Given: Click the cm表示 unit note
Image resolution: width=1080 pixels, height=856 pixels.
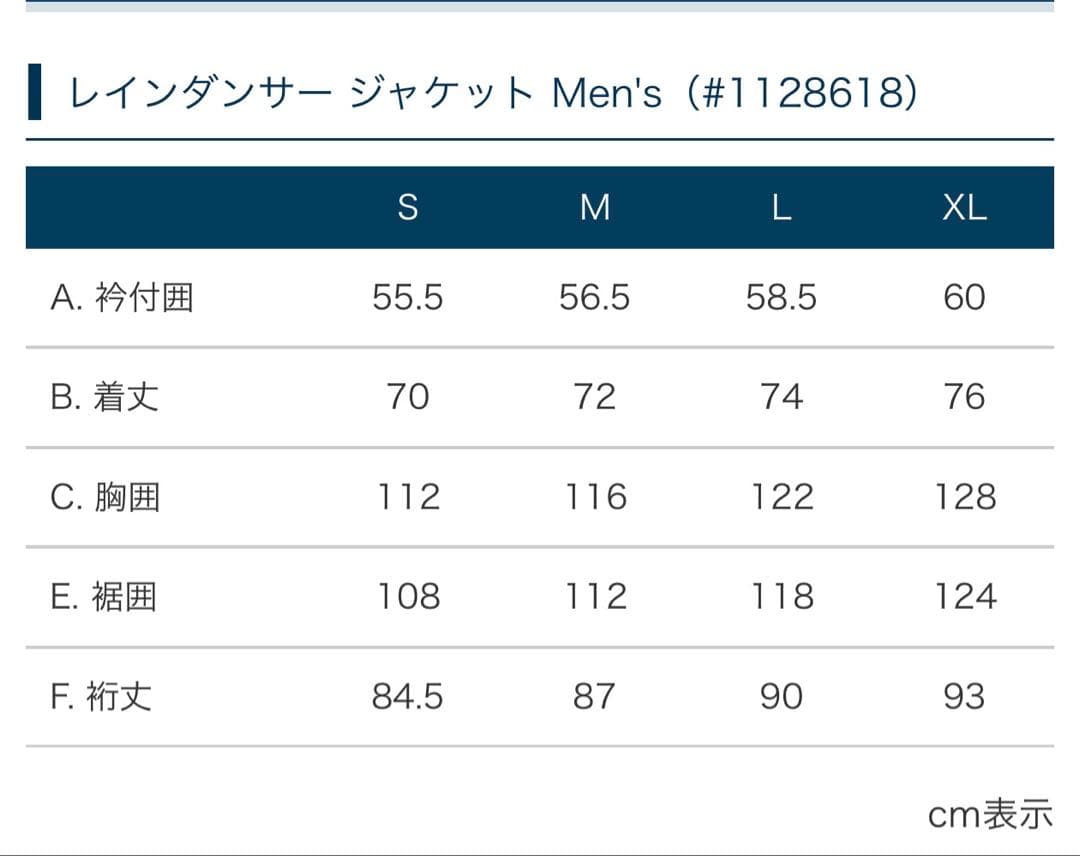Looking at the screenshot, I should 990,814.
